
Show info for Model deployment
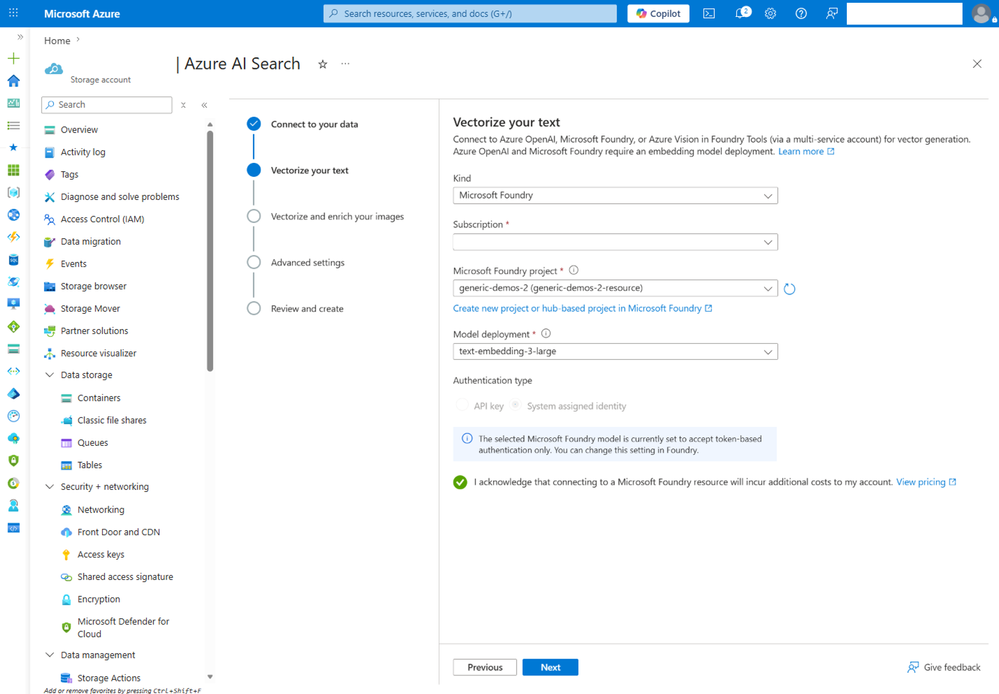tap(546, 333)
